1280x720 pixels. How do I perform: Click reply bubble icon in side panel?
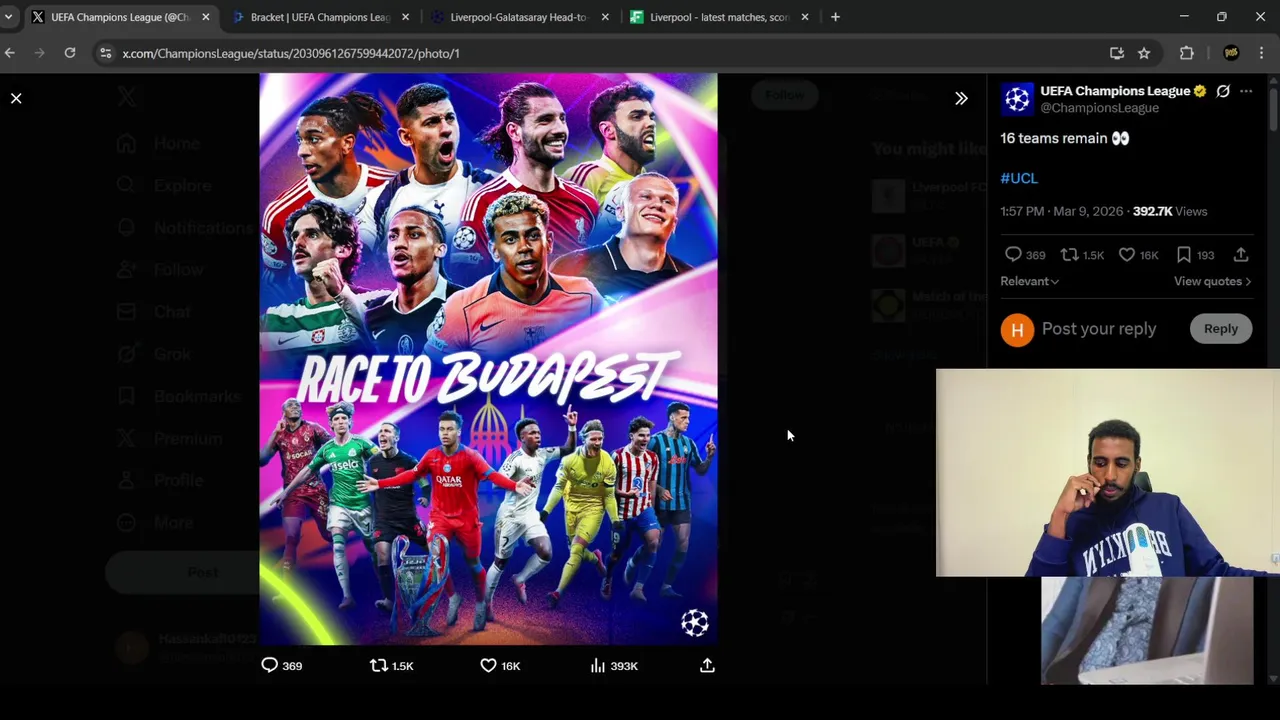point(1013,255)
